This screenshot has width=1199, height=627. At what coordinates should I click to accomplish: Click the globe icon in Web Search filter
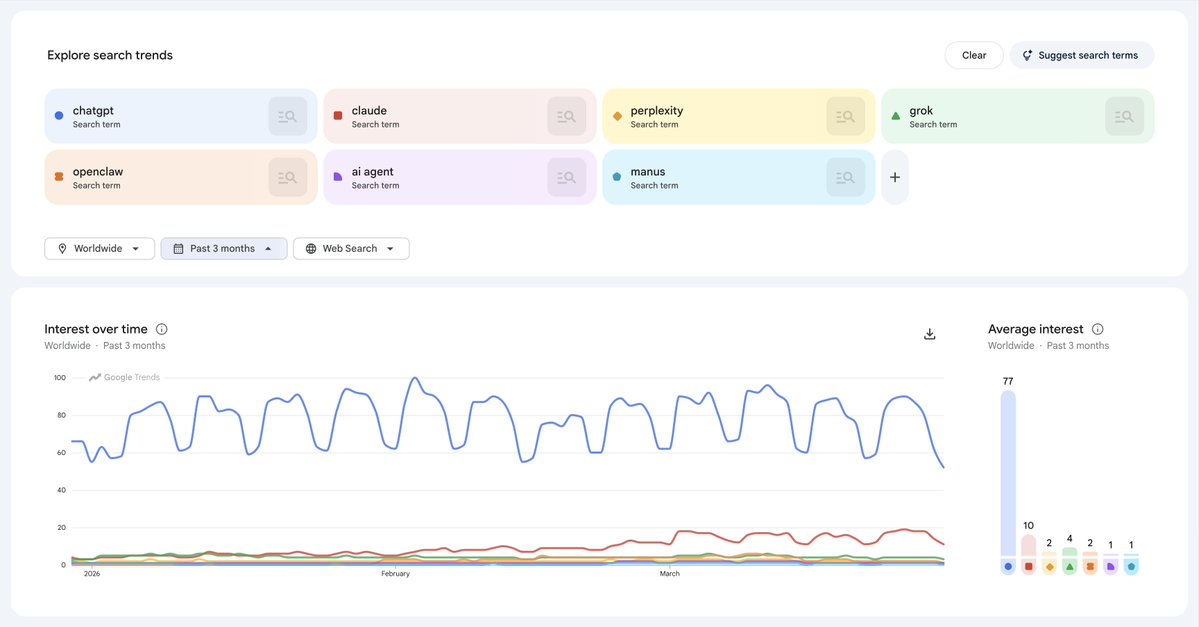tap(310, 249)
